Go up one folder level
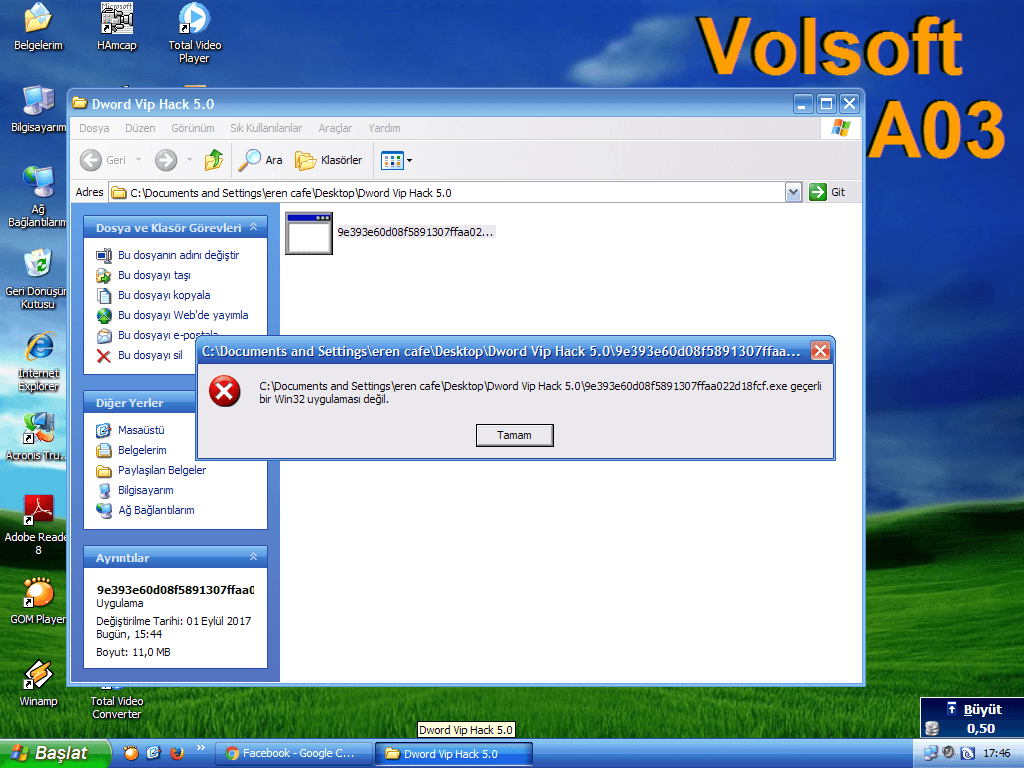Image resolution: width=1024 pixels, height=768 pixels. click(214, 160)
